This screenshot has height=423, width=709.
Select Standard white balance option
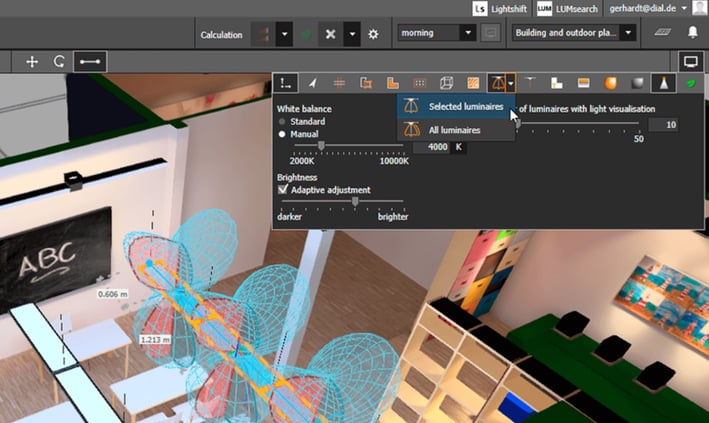(x=282, y=120)
